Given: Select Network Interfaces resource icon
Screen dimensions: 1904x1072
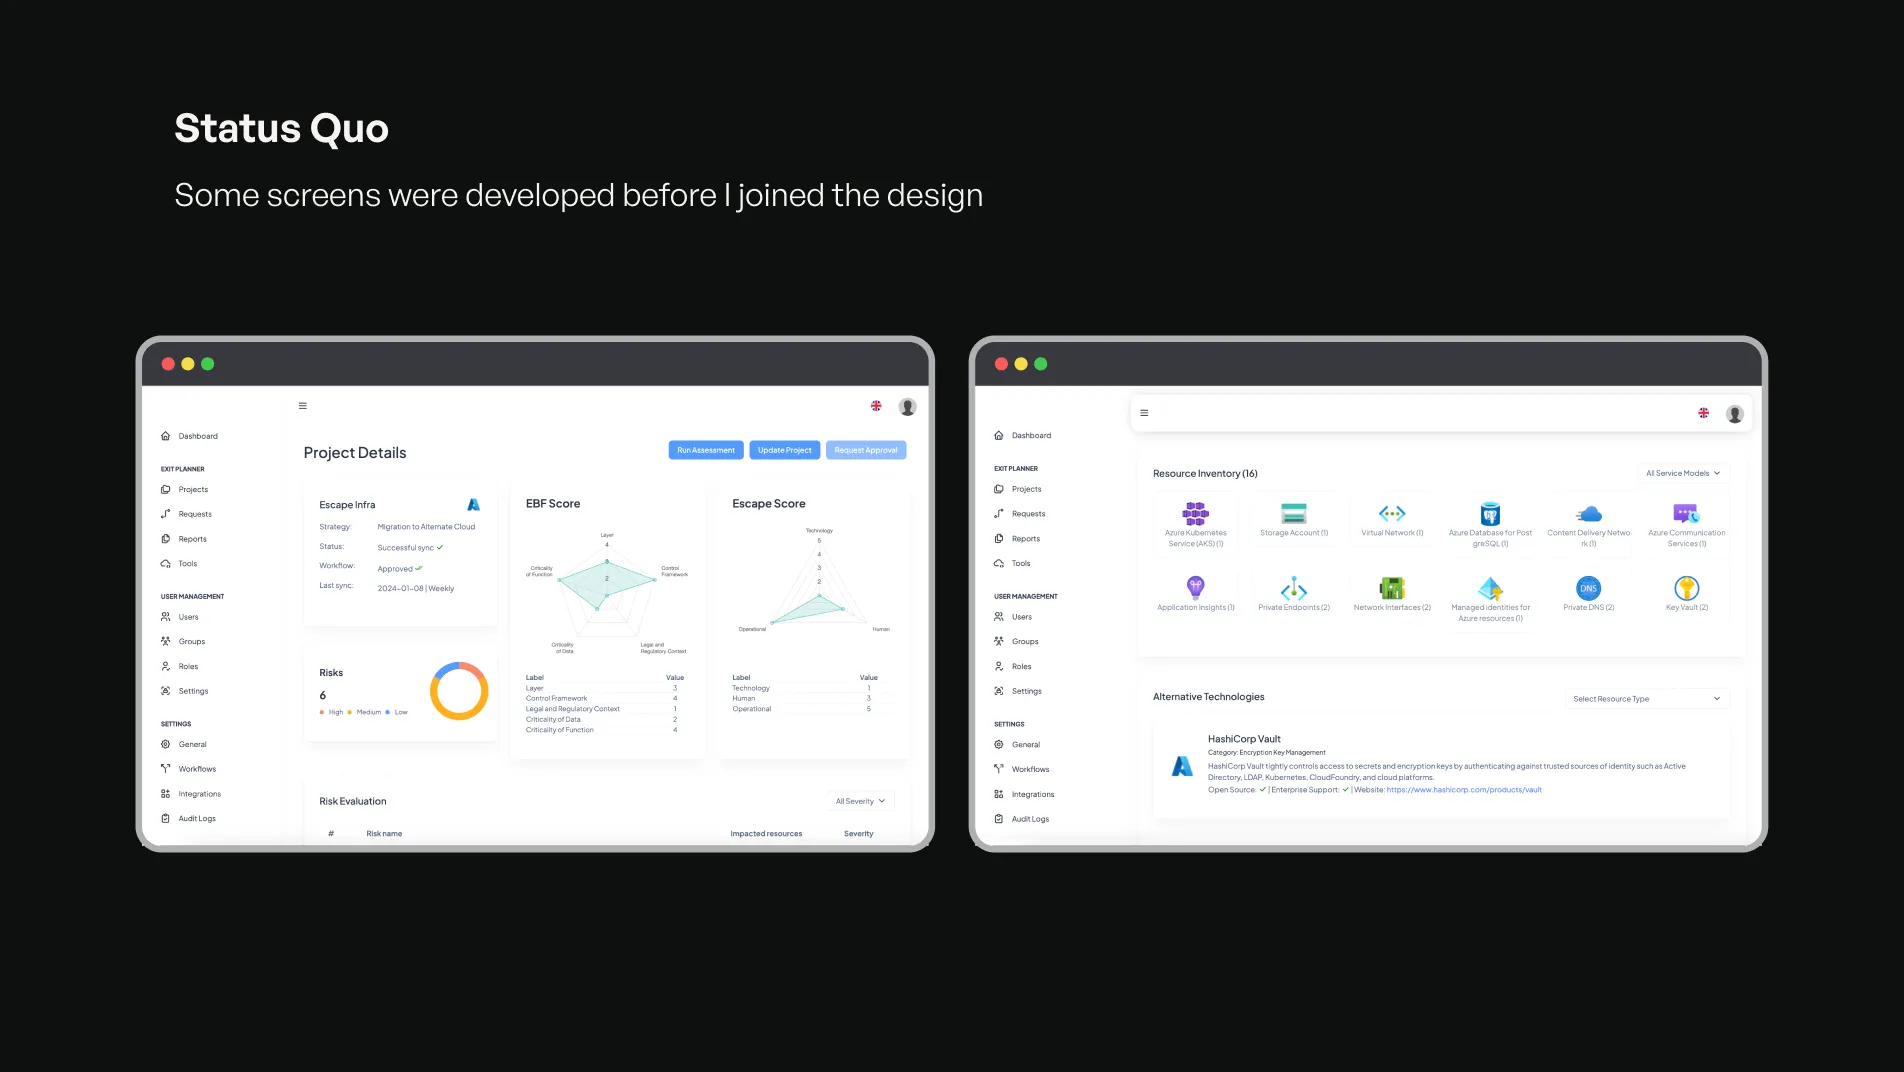Looking at the screenshot, I should pyautogui.click(x=1392, y=588).
